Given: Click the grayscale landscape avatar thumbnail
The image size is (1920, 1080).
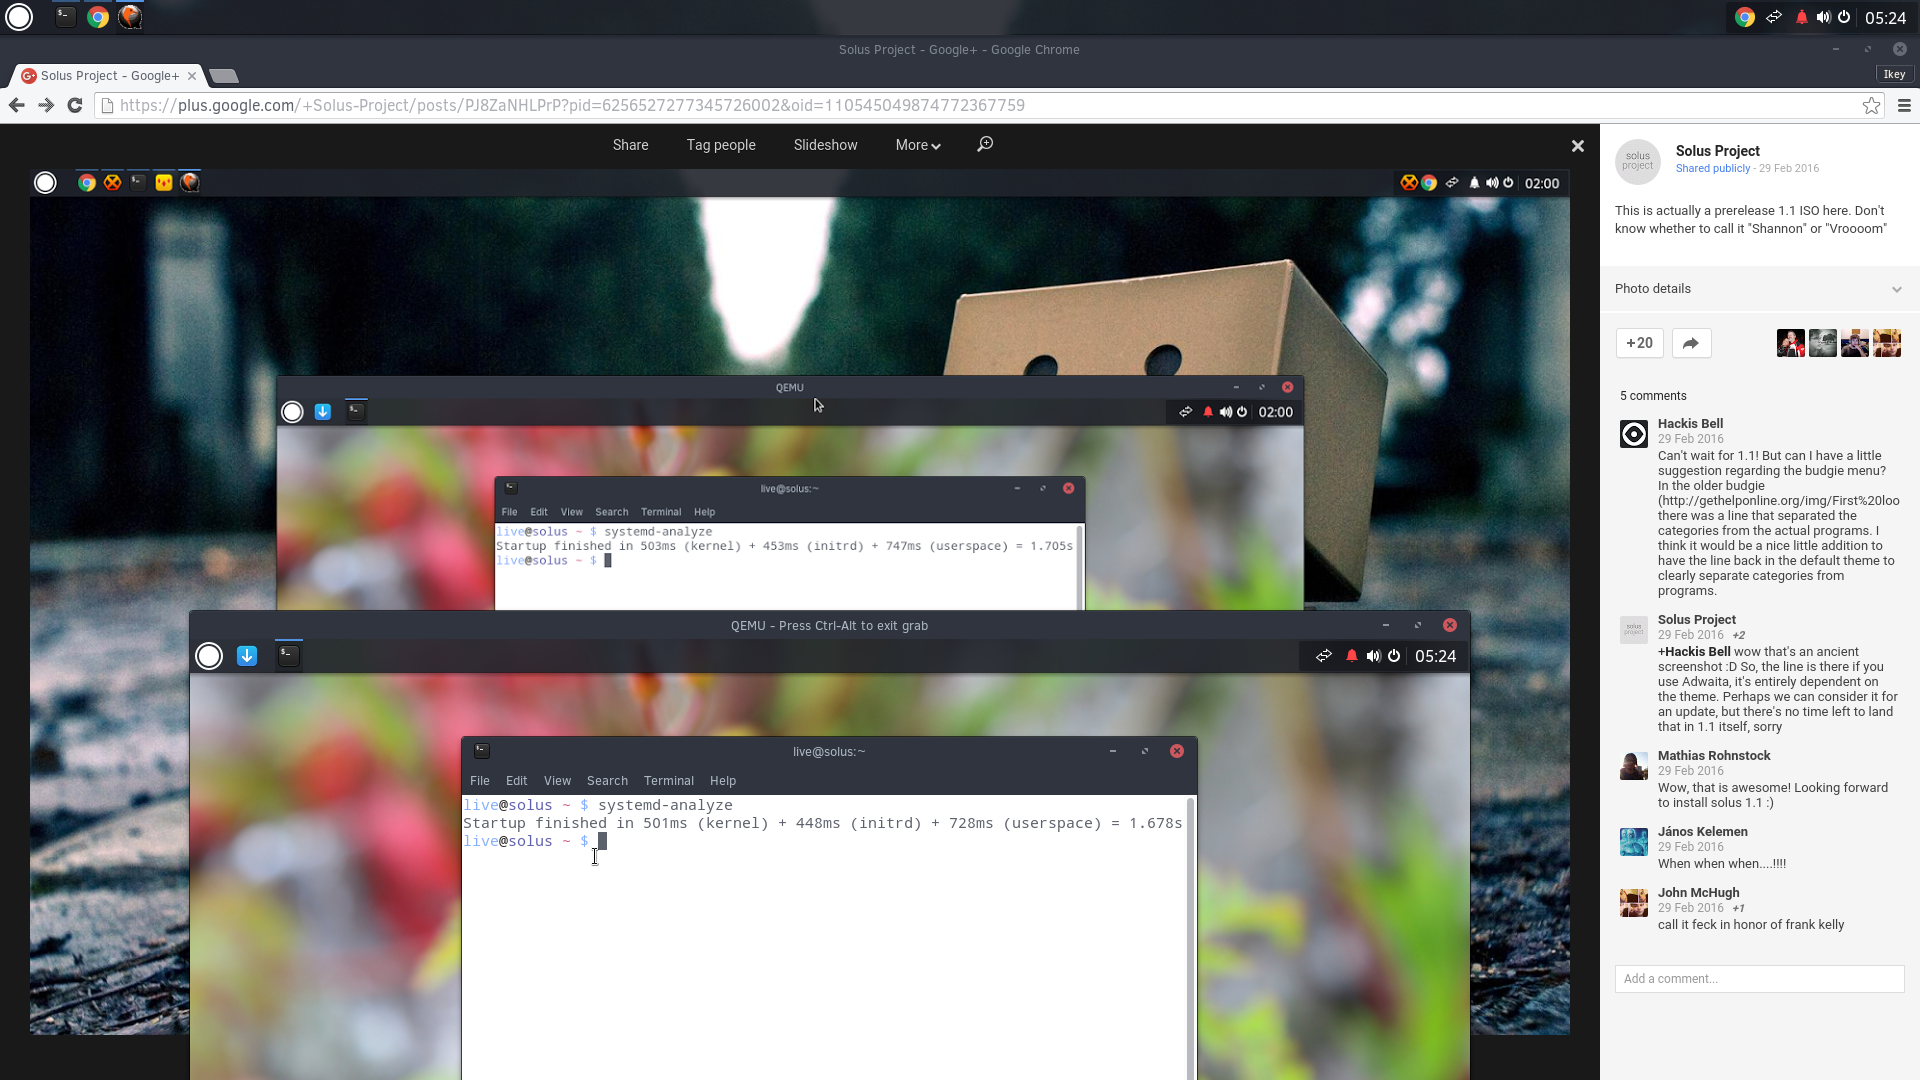Looking at the screenshot, I should [x=1823, y=343].
